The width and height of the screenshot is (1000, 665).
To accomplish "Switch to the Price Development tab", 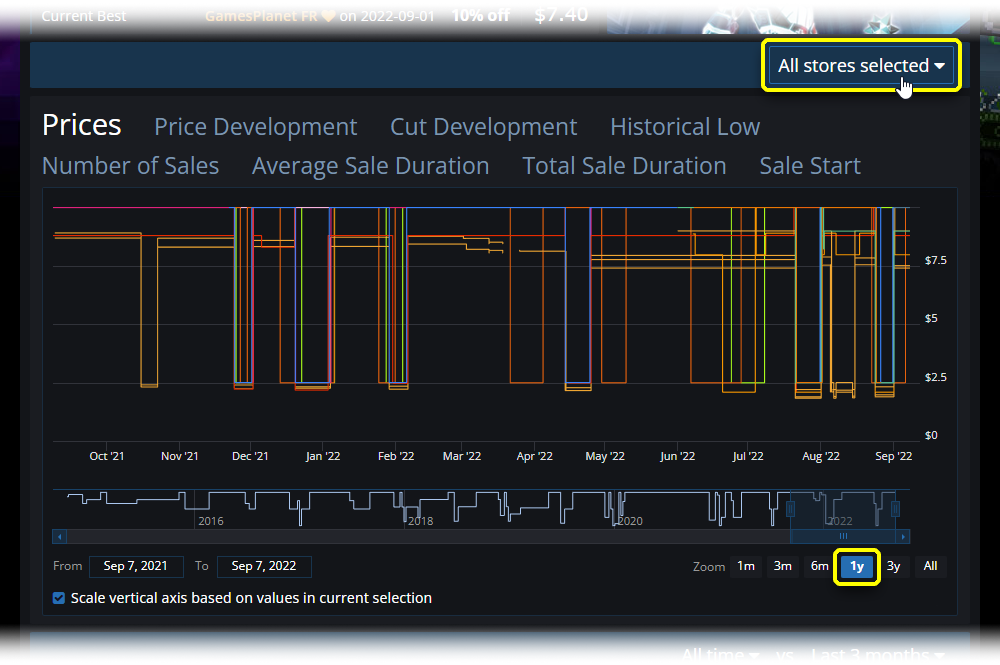I will [x=256, y=127].
